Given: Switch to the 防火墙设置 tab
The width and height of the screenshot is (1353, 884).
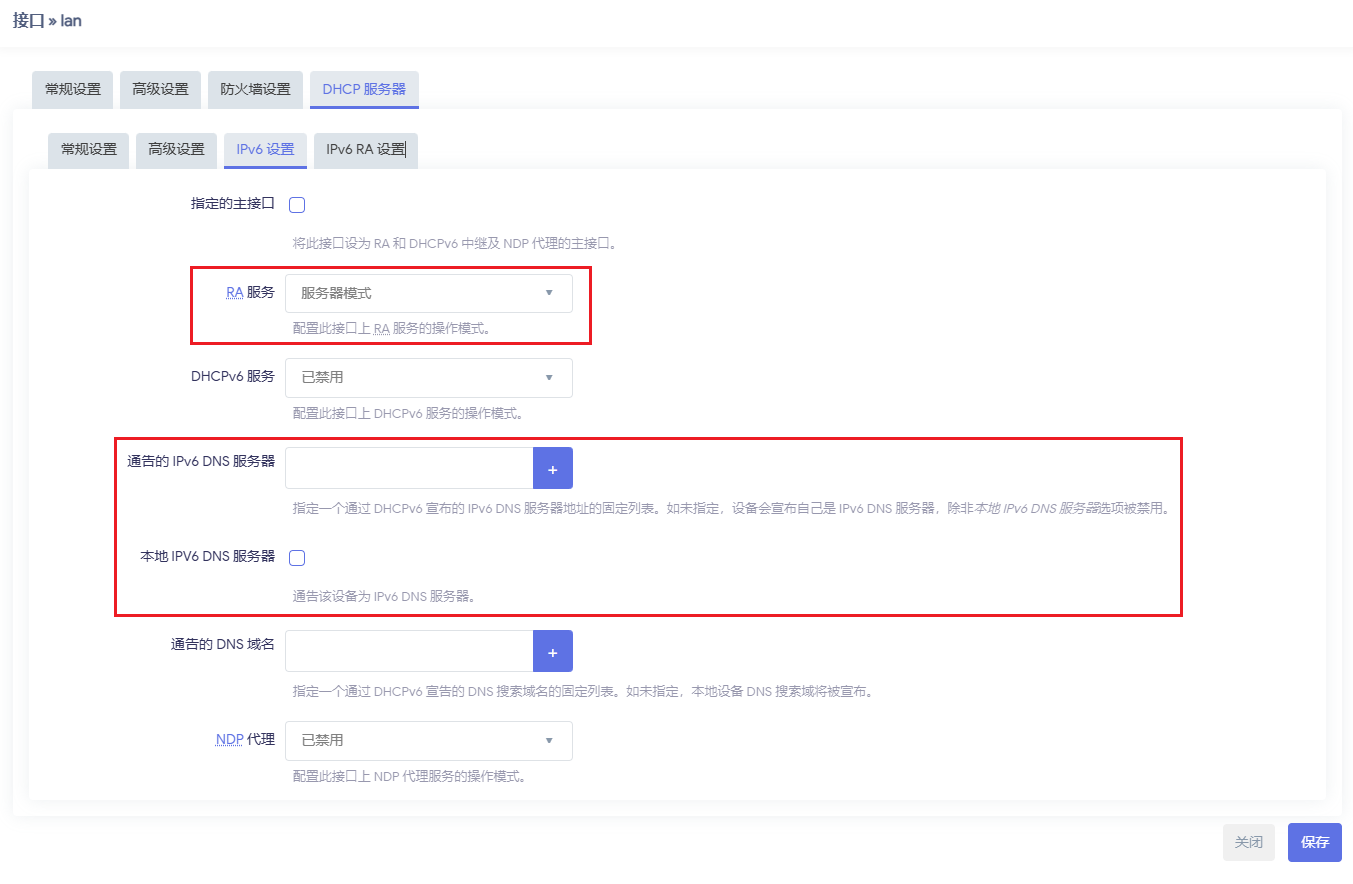Looking at the screenshot, I should coord(255,89).
